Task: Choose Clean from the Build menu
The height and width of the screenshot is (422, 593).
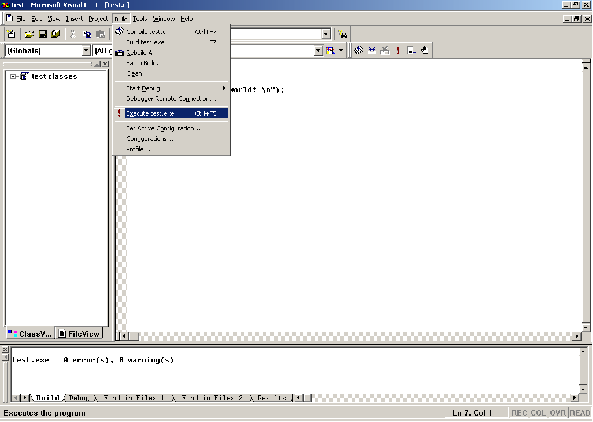Action: coord(172,73)
